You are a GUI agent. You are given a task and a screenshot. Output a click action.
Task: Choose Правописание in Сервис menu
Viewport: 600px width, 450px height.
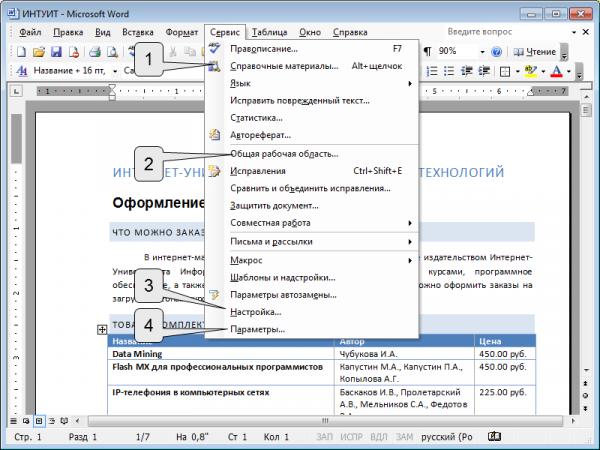tap(311, 49)
